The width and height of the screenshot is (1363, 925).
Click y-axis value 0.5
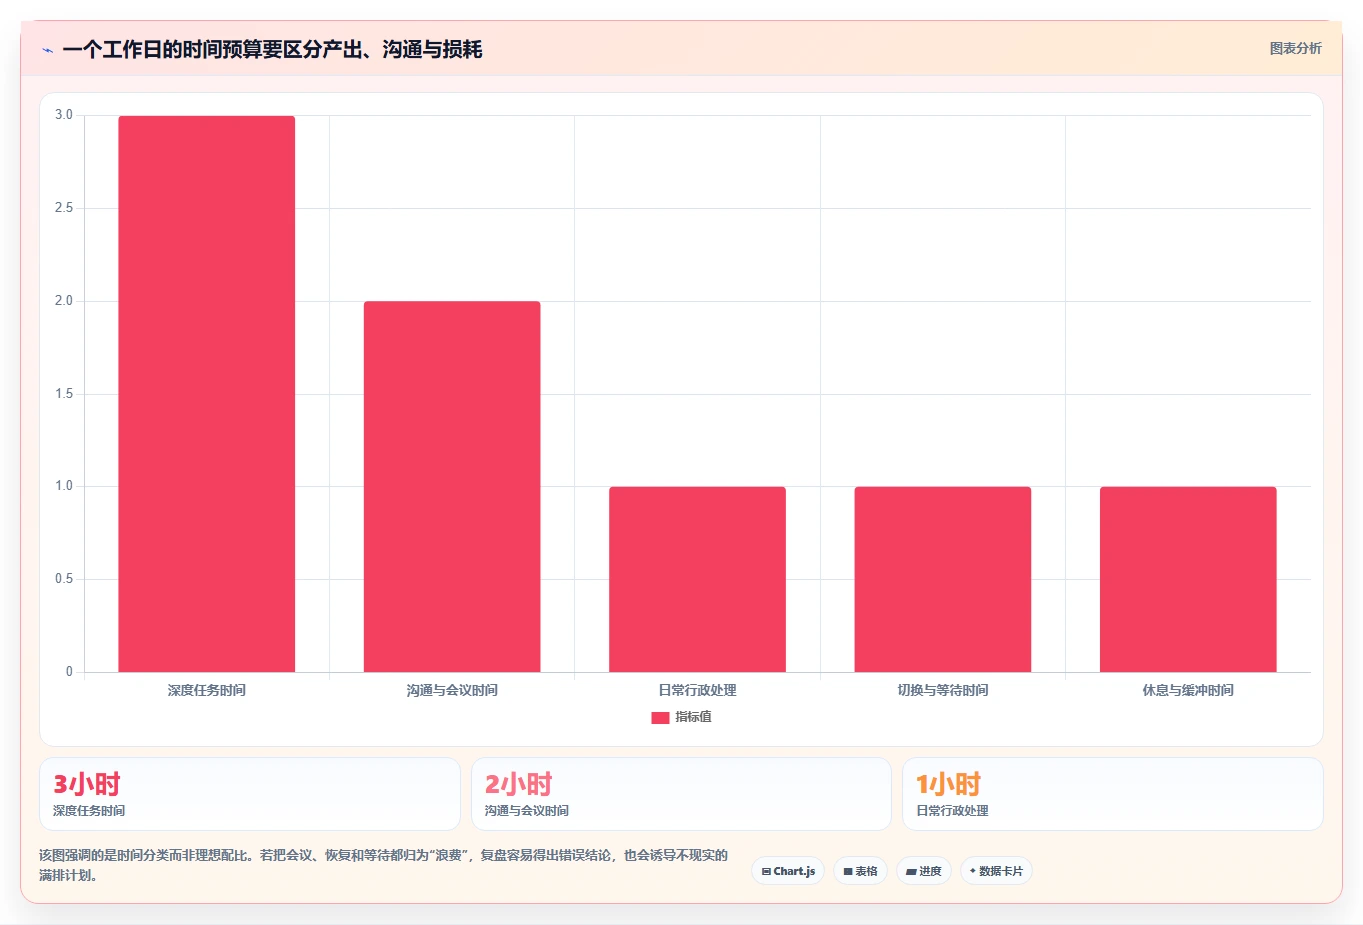click(64, 579)
